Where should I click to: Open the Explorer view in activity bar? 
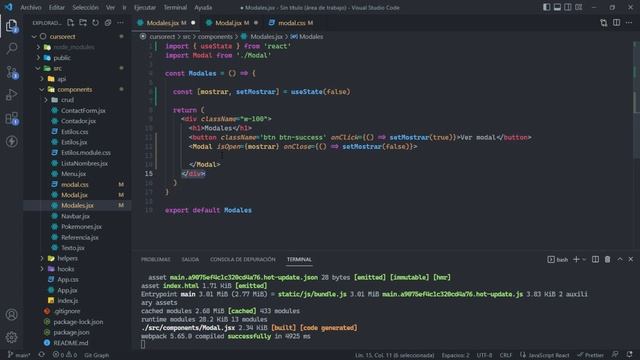[x=12, y=26]
